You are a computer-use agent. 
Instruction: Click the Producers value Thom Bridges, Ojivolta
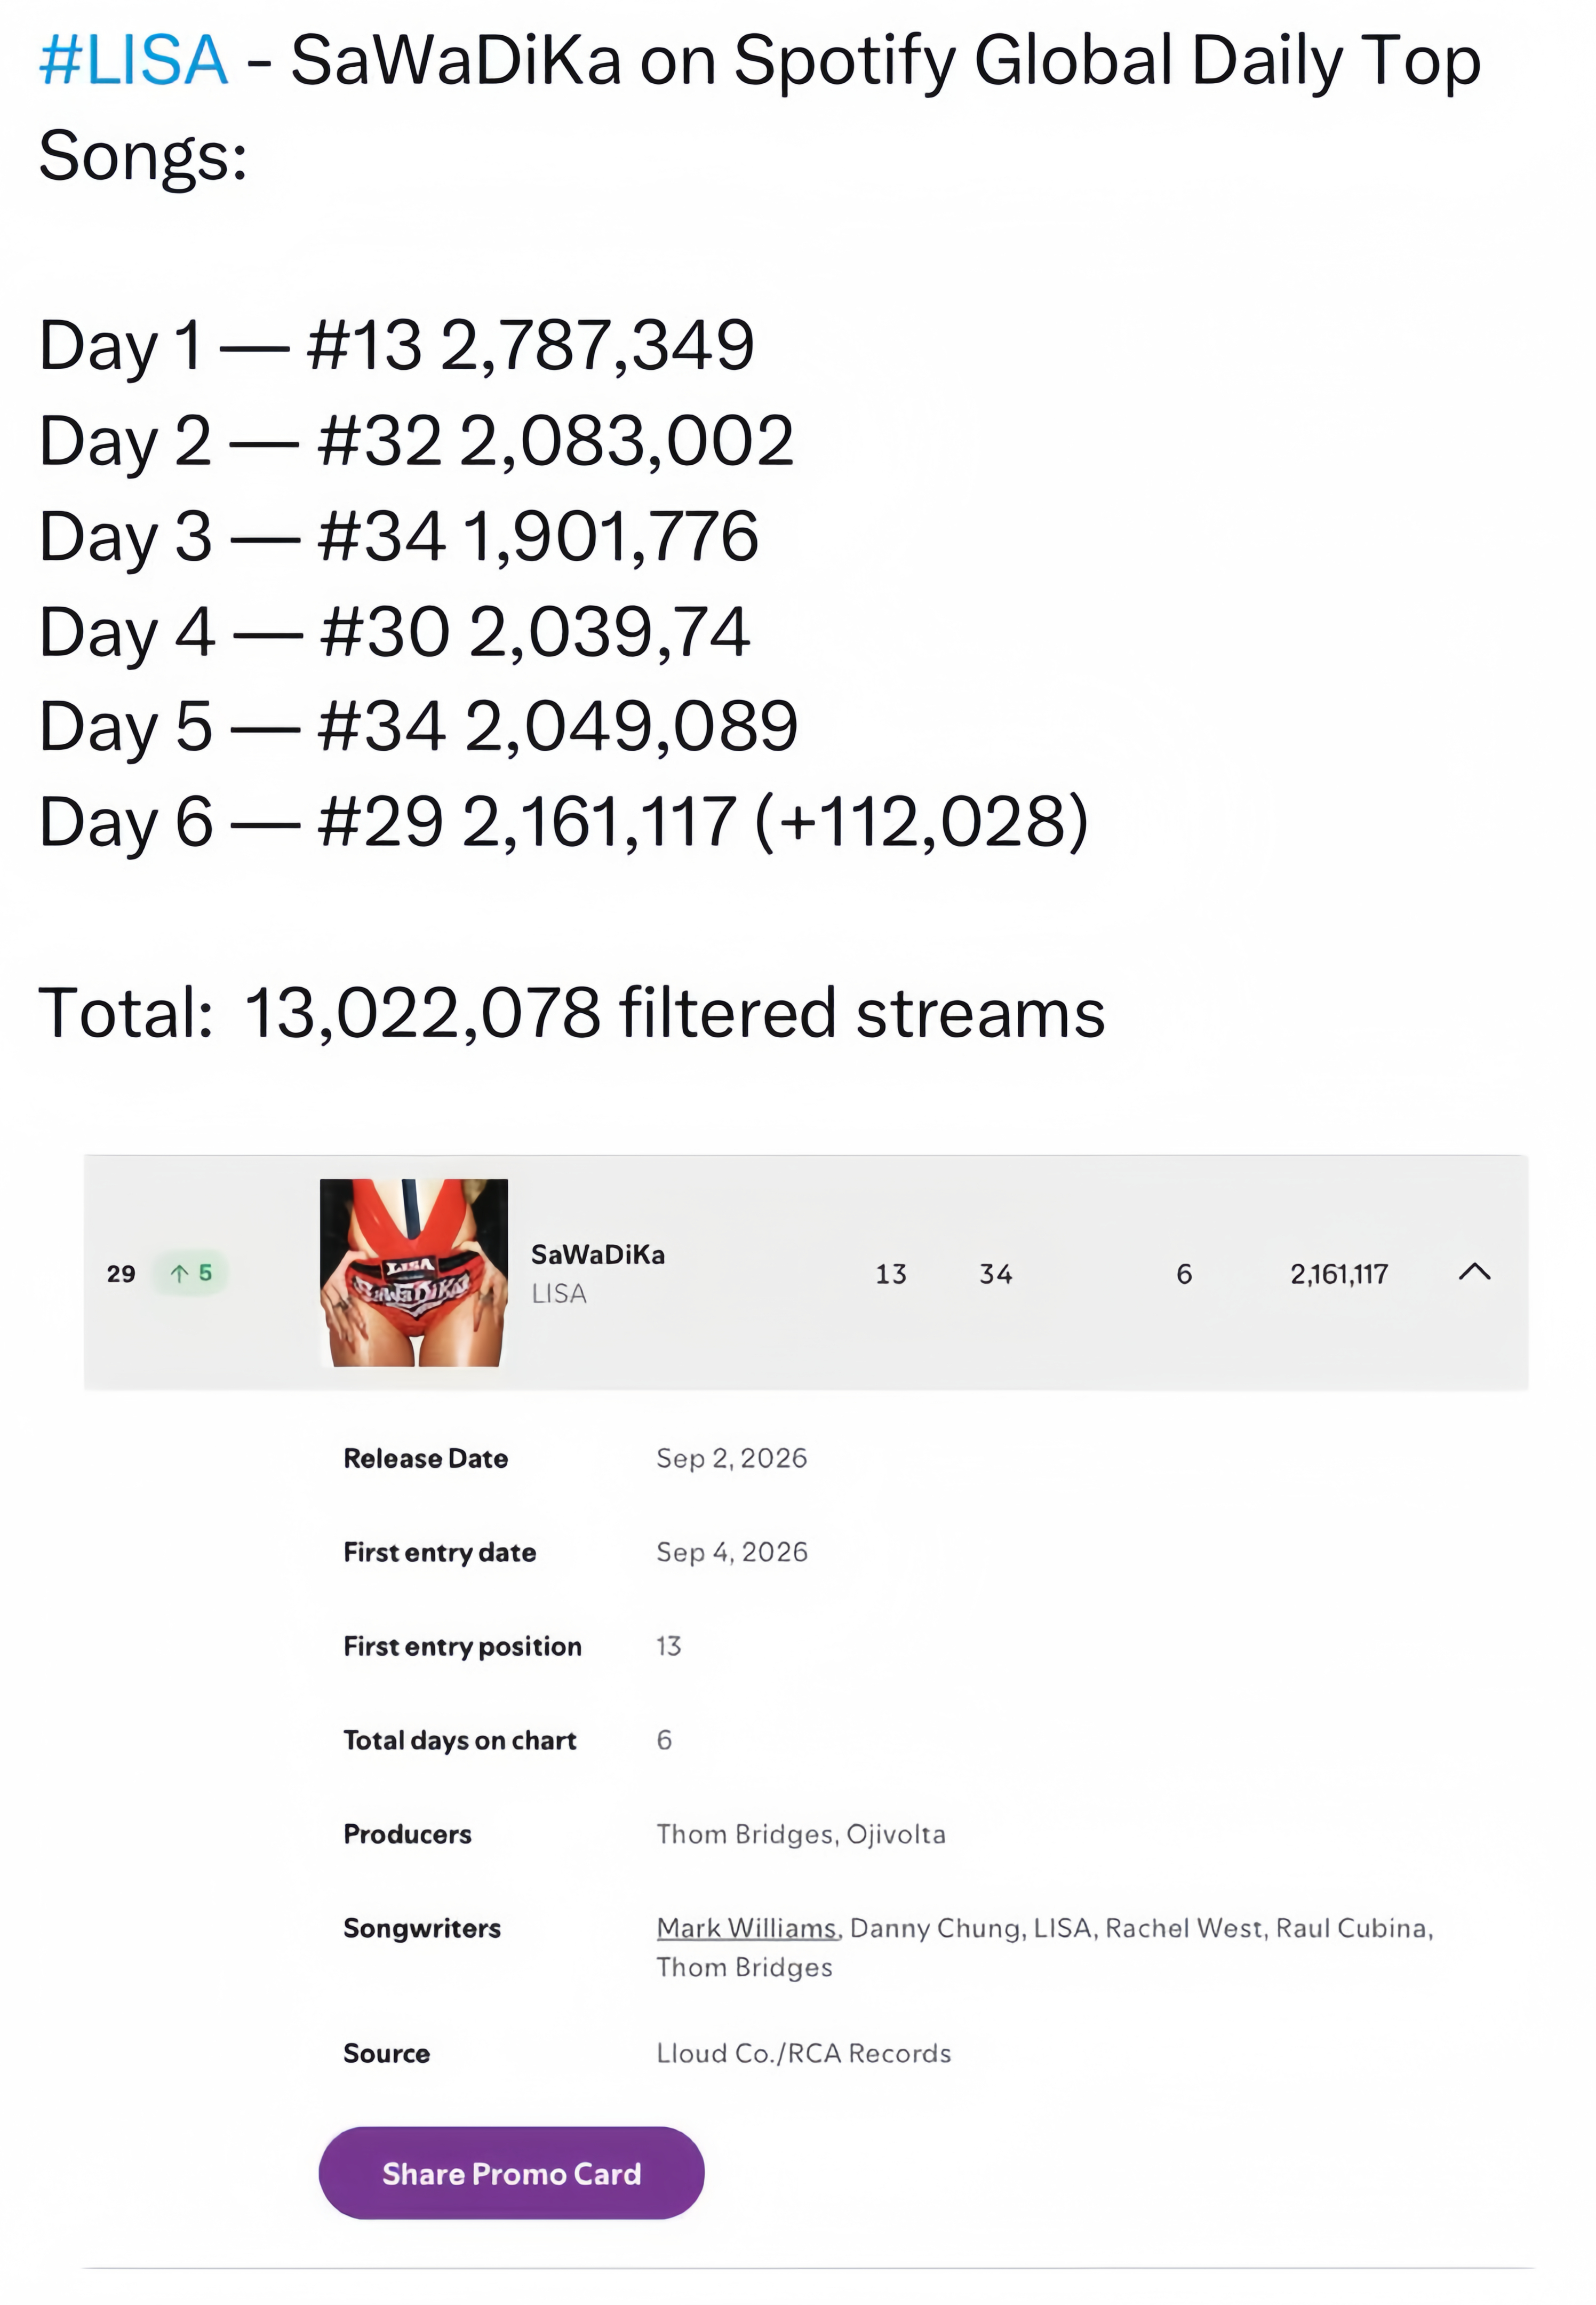[x=801, y=1834]
